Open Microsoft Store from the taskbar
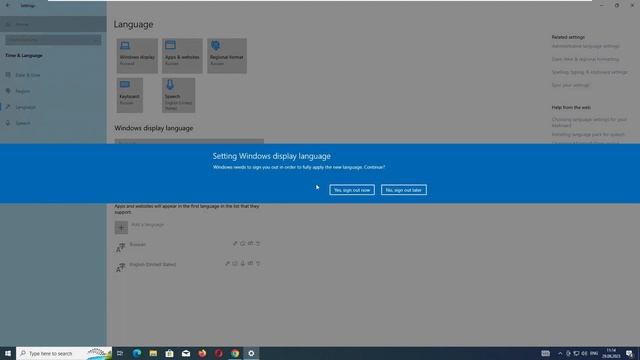 coord(169,353)
